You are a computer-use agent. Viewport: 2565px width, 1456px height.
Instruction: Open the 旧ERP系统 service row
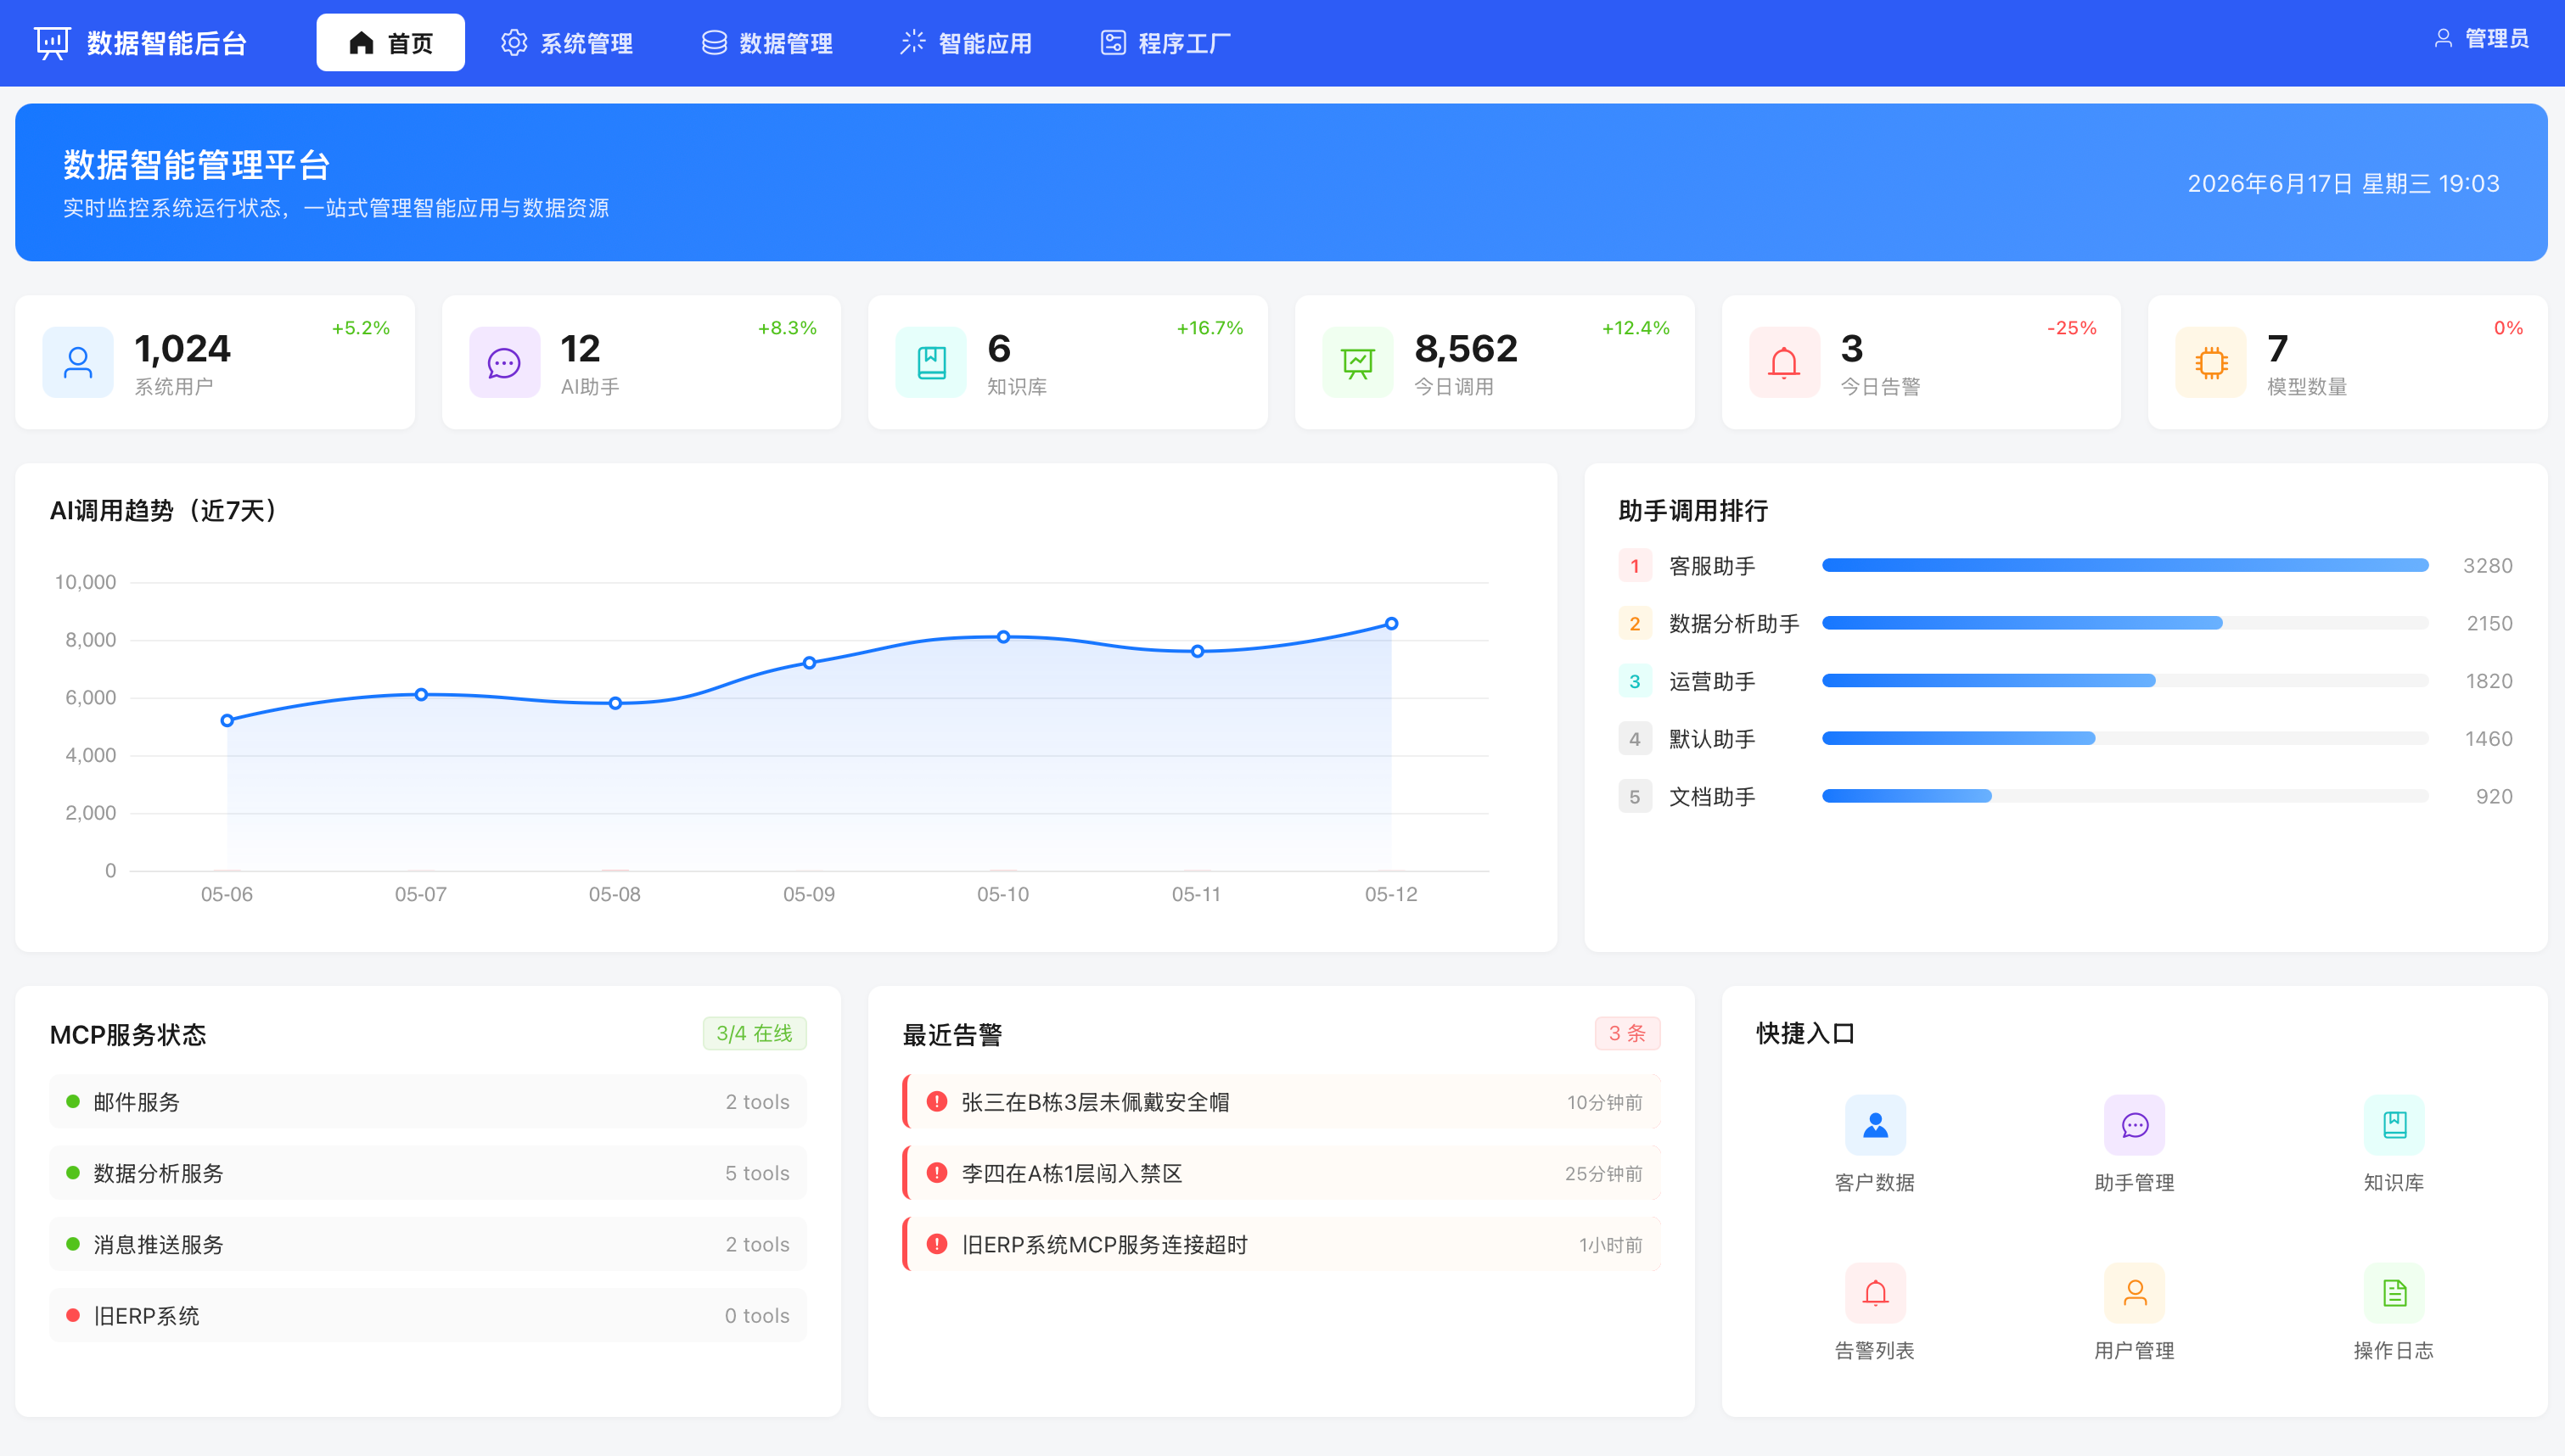click(428, 1315)
